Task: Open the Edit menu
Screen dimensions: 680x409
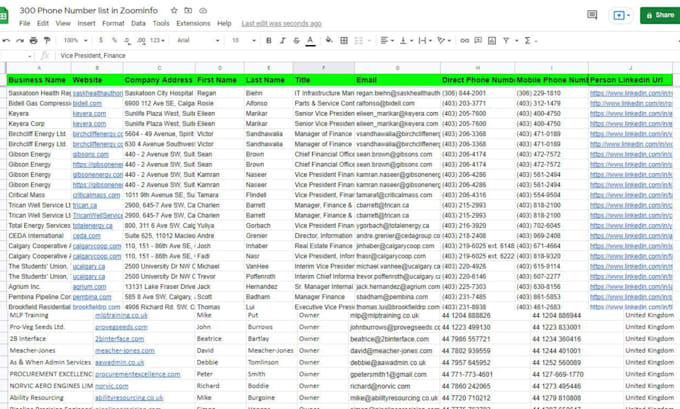Action: (42, 23)
